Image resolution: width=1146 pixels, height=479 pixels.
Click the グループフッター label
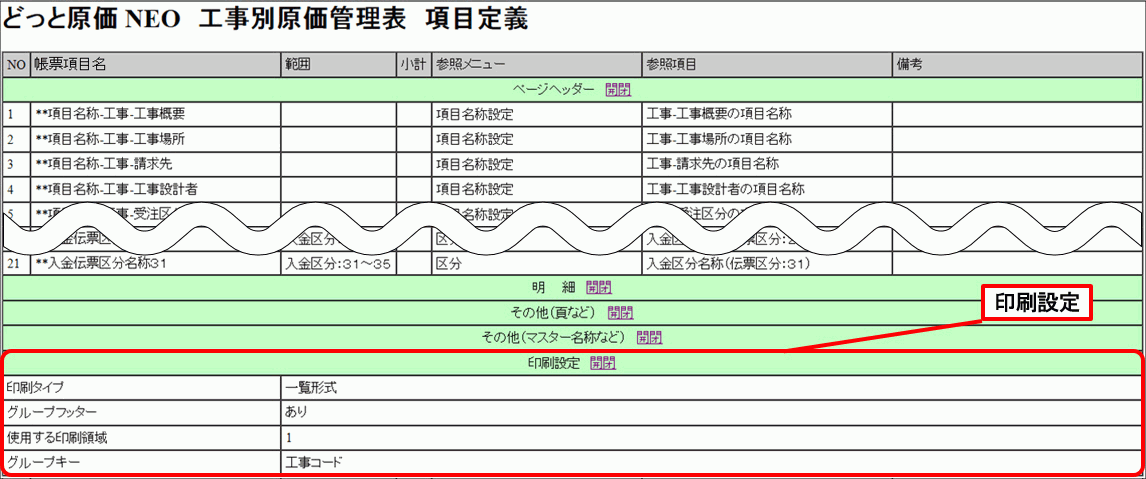point(51,412)
